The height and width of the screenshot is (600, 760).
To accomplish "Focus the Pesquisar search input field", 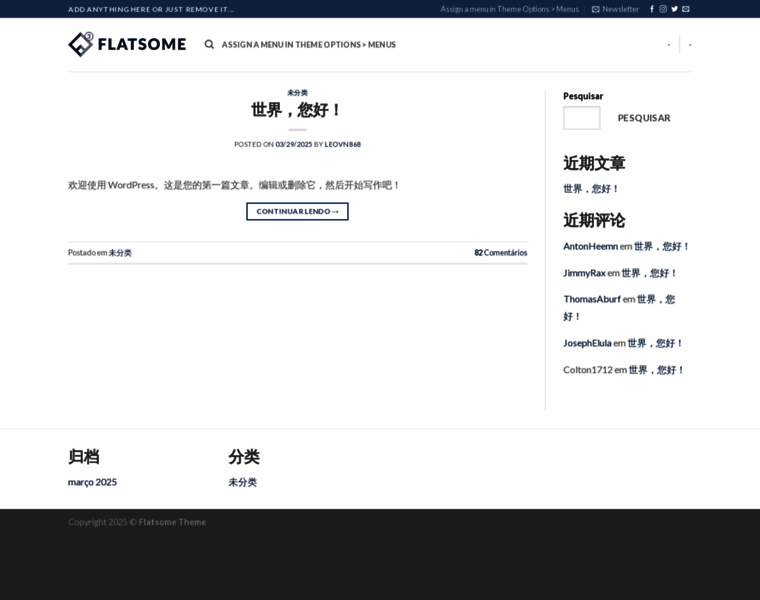I will point(581,118).
